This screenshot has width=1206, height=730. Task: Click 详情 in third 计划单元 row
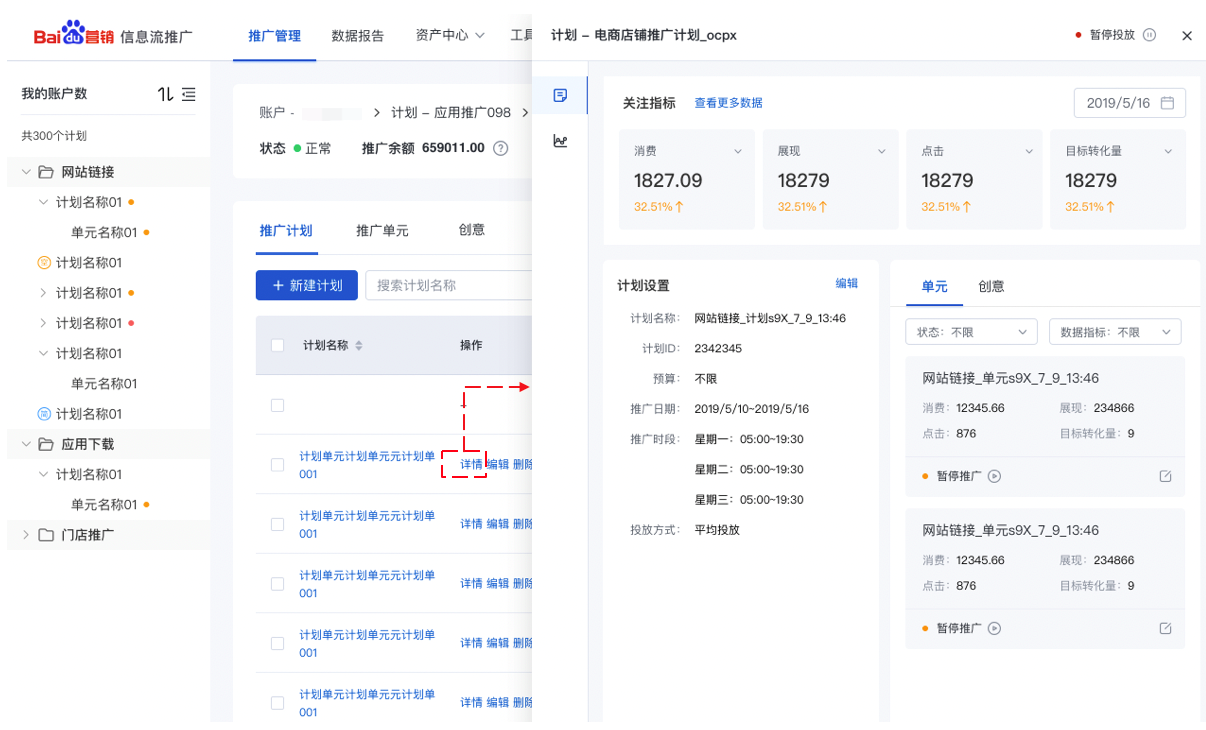(x=471, y=584)
